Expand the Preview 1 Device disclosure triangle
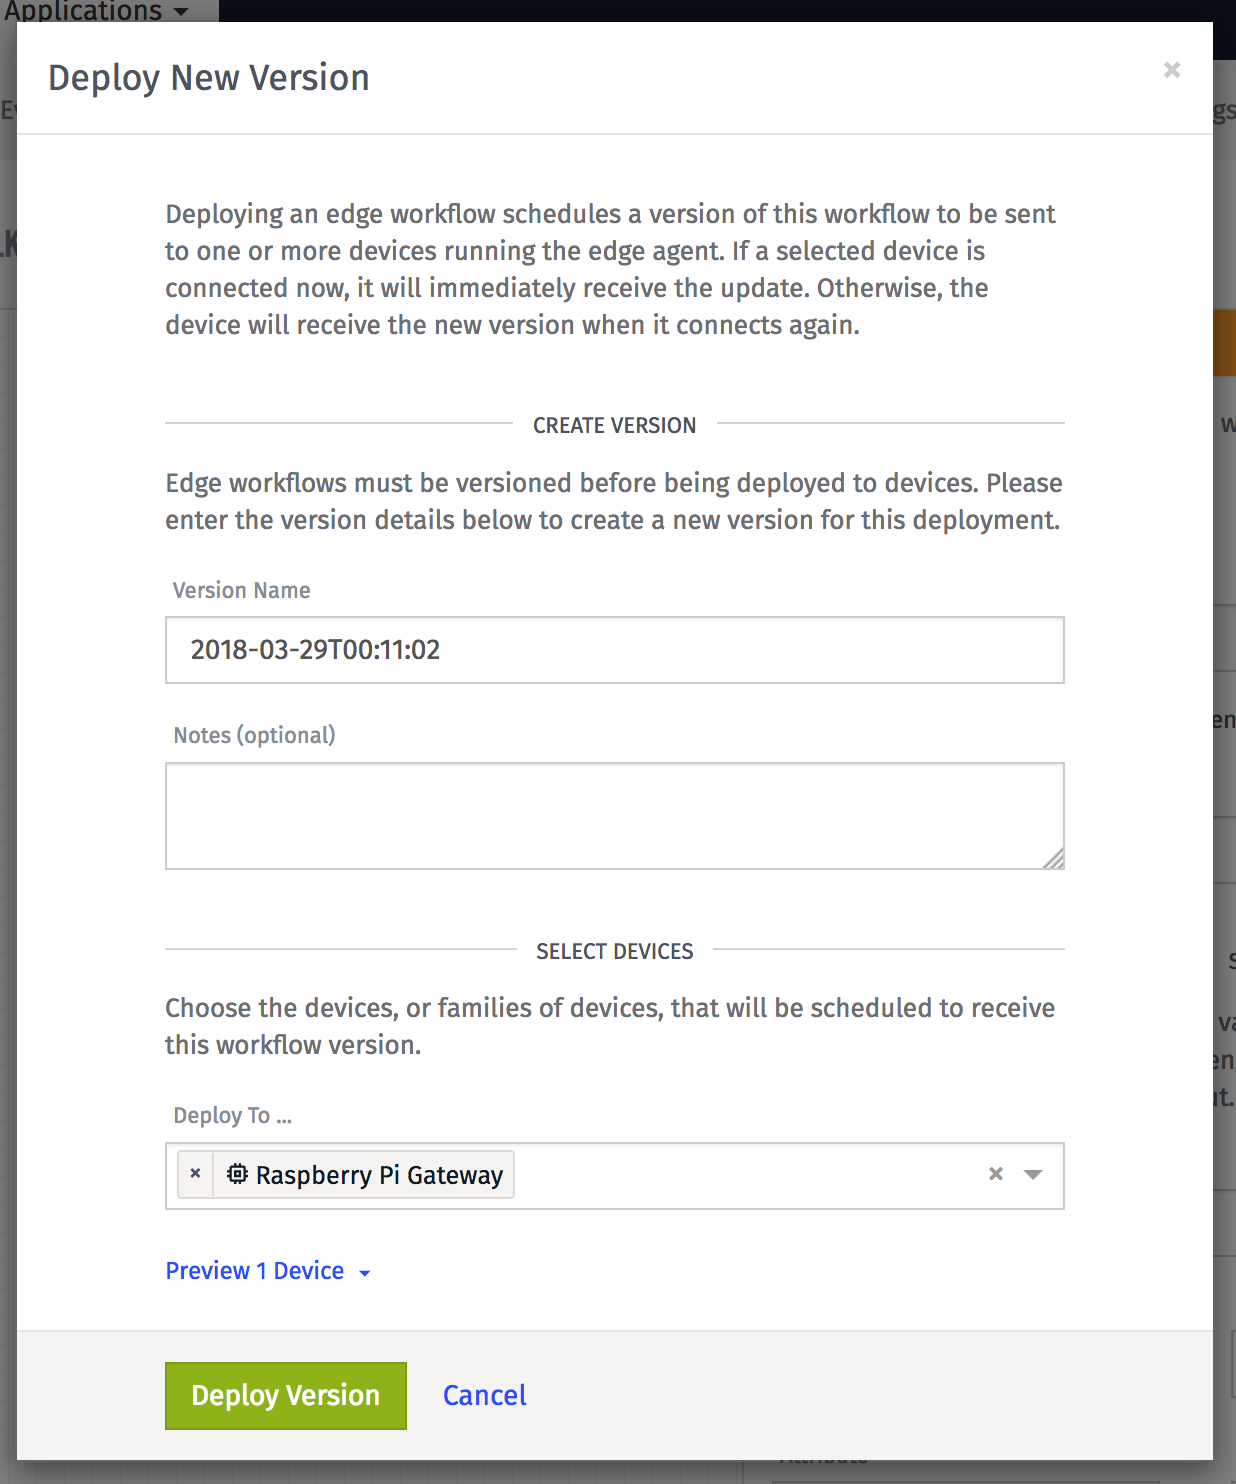 364,1272
